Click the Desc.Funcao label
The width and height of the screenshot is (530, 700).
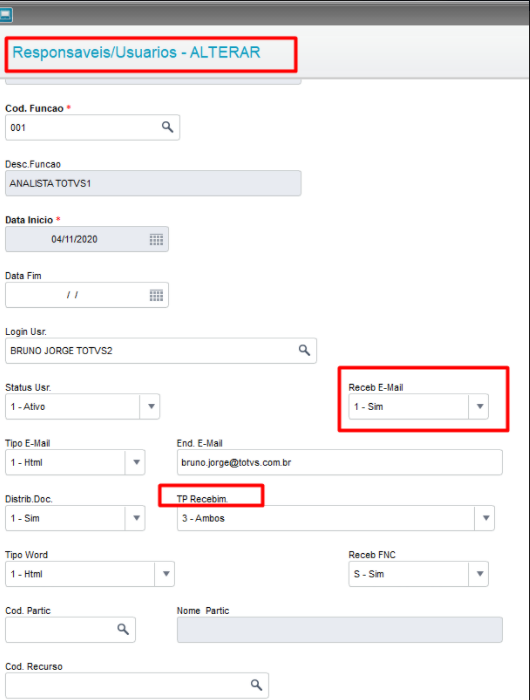point(33,164)
